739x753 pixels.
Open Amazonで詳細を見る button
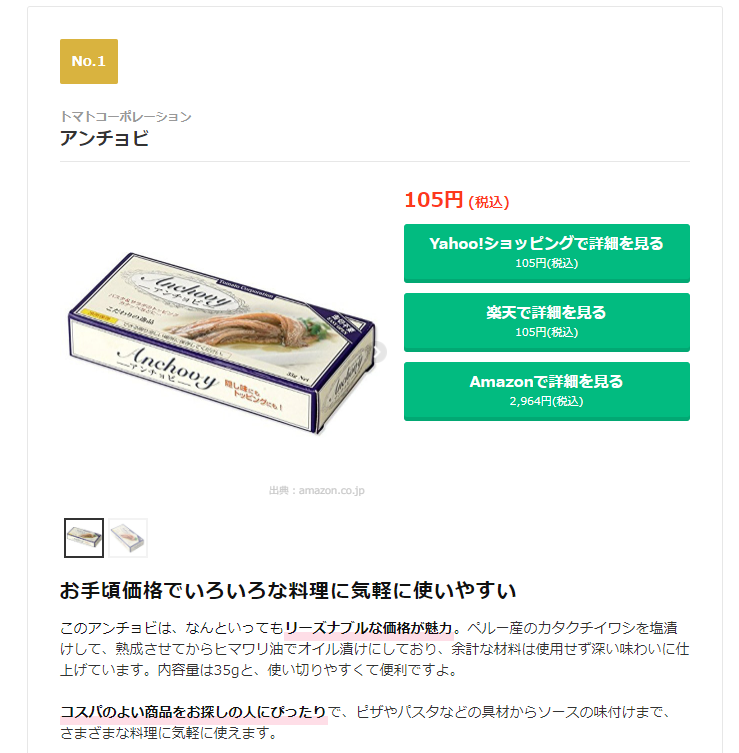tap(546, 391)
